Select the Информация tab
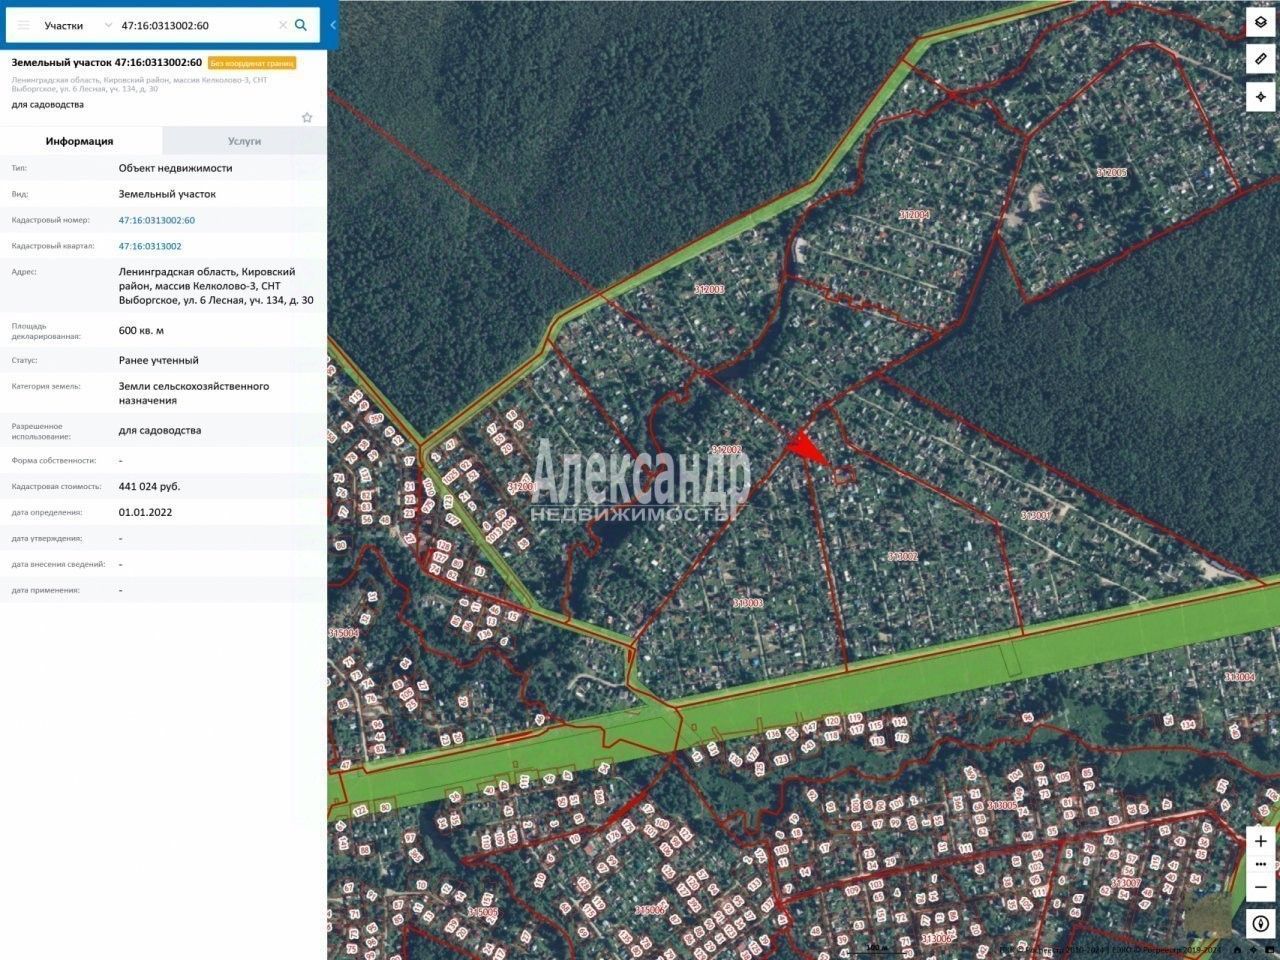Viewport: 1280px width, 960px height. pos(79,141)
